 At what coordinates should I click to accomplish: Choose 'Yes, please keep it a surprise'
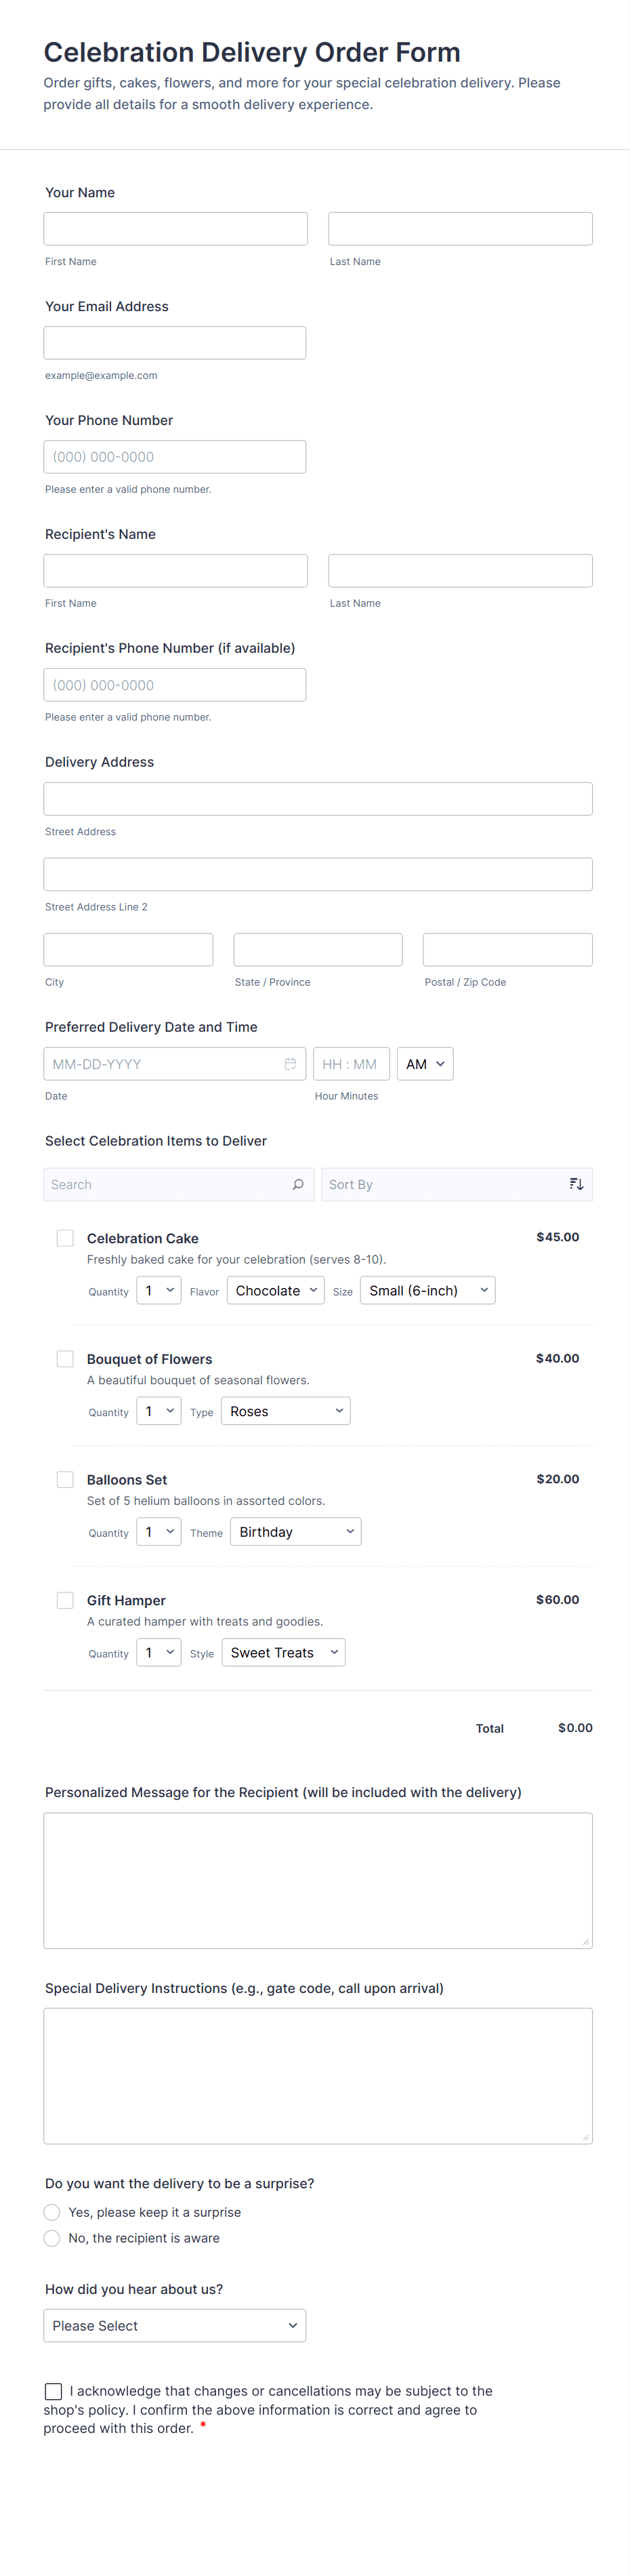[x=52, y=2212]
